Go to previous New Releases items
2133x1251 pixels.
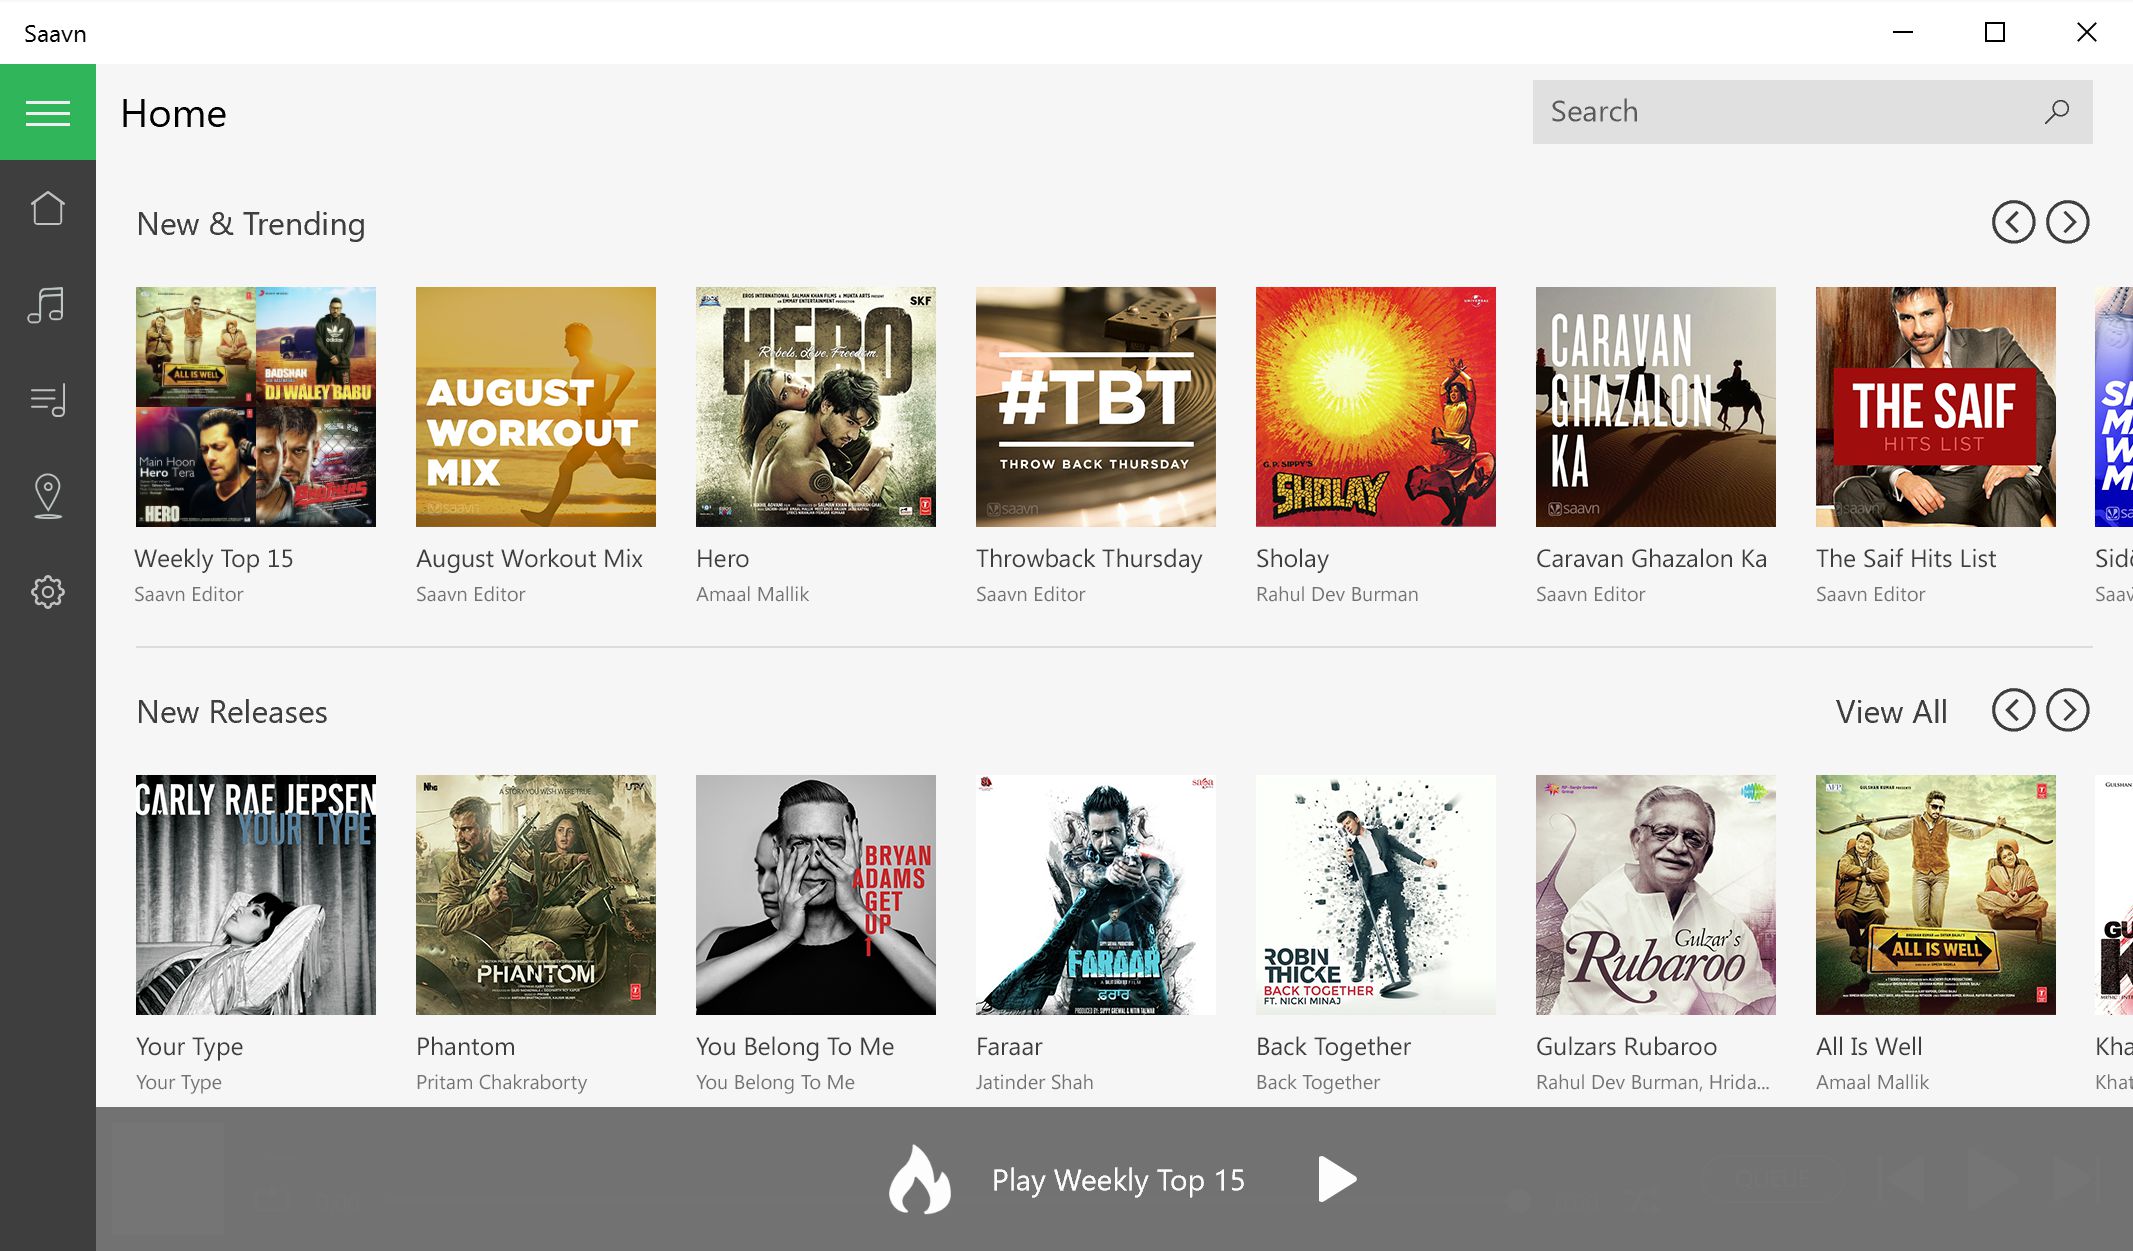pos(2013,710)
